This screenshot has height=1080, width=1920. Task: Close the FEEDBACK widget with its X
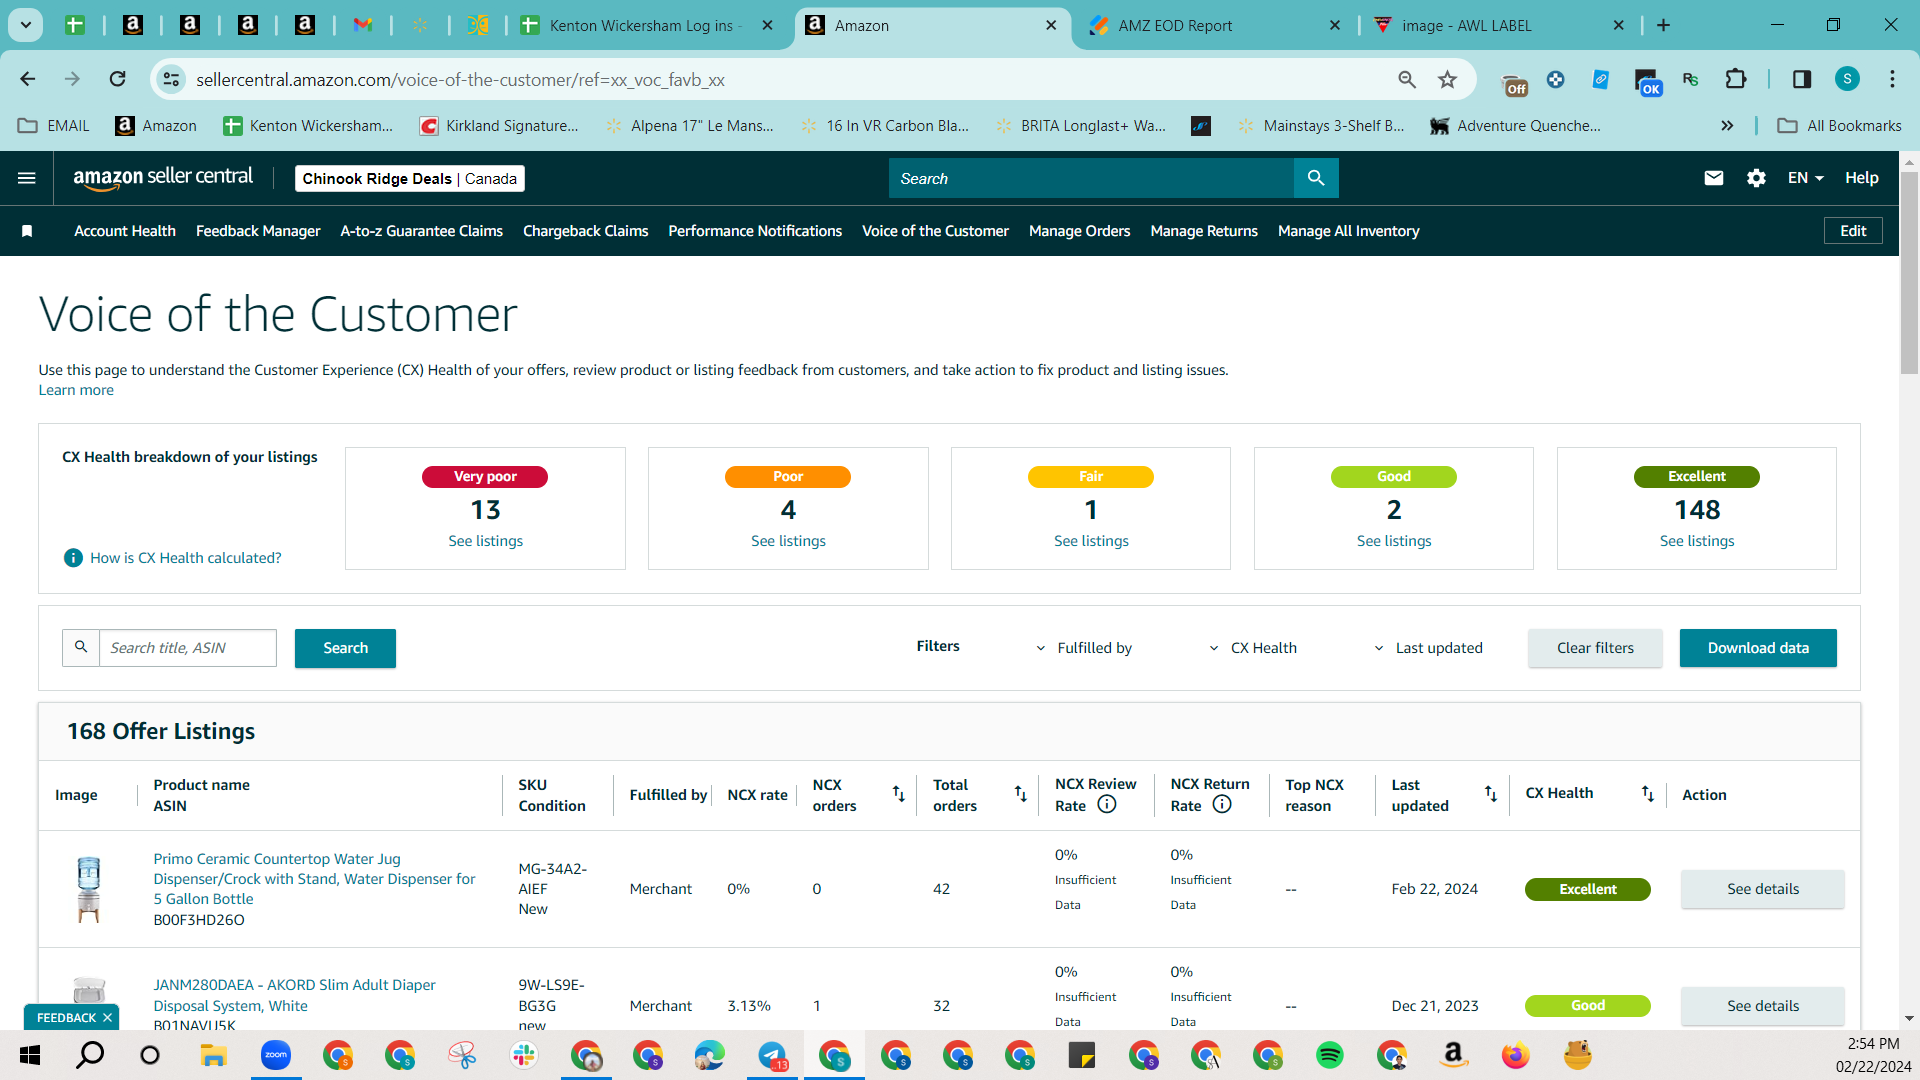(x=107, y=1018)
